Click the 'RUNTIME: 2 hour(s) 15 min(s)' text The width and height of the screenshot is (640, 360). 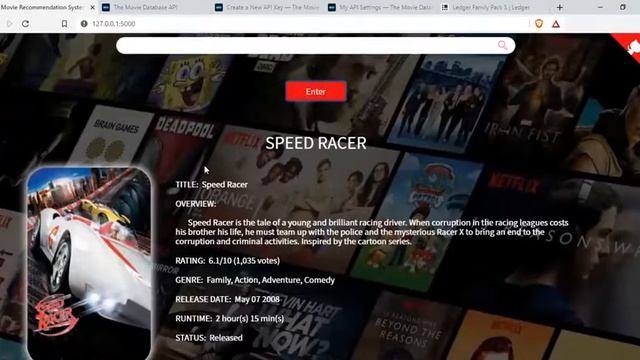pyautogui.click(x=230, y=318)
